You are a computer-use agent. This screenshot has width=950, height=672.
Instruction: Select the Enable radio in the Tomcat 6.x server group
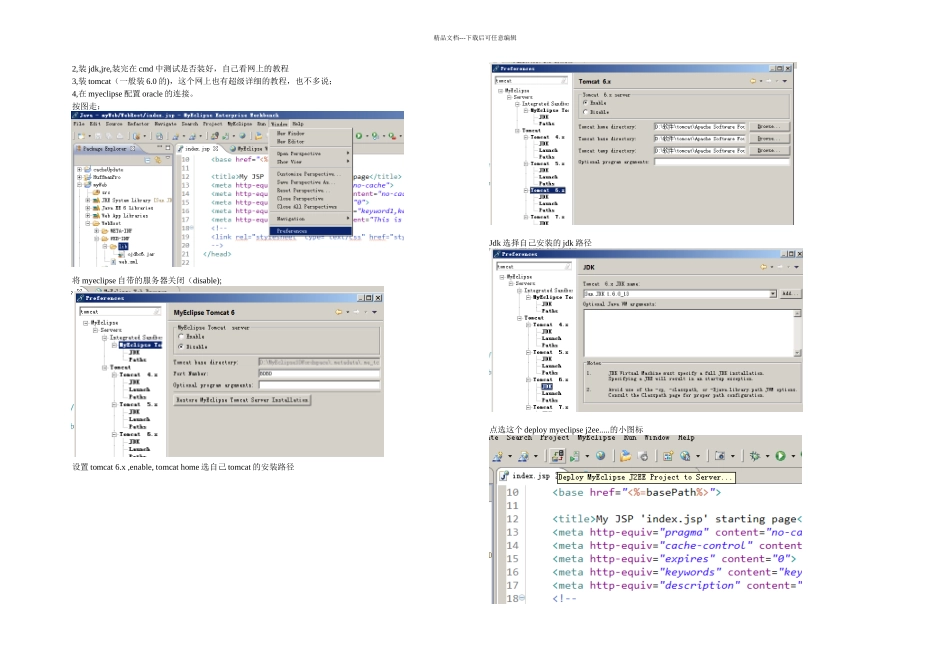pos(585,103)
